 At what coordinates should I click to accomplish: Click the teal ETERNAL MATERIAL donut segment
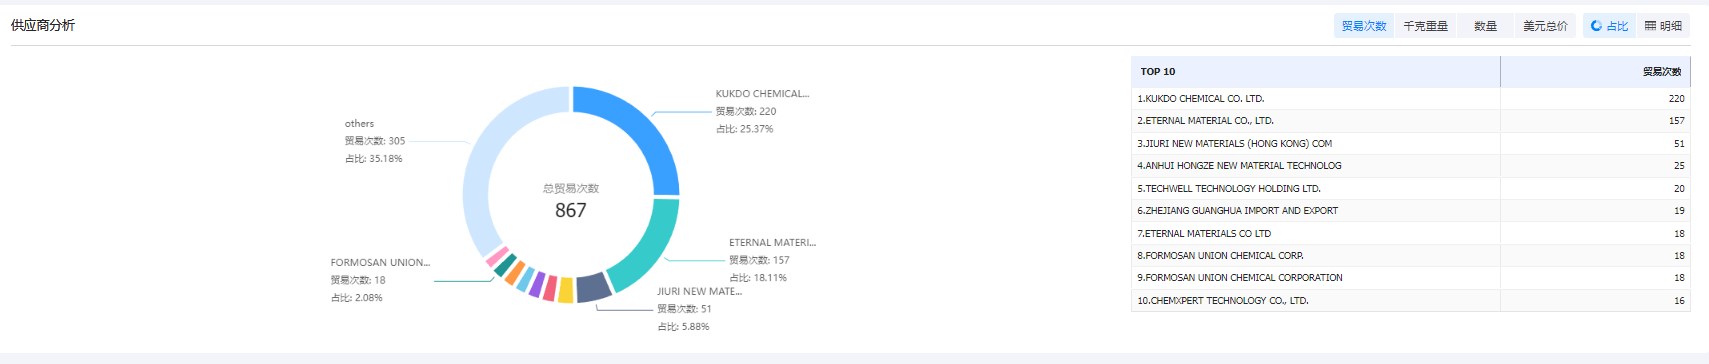tap(649, 248)
